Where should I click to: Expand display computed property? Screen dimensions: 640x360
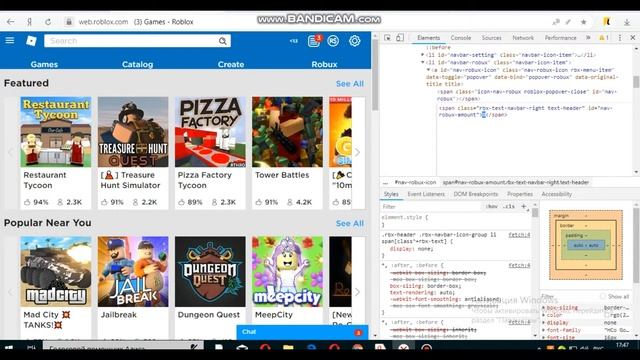point(543,322)
